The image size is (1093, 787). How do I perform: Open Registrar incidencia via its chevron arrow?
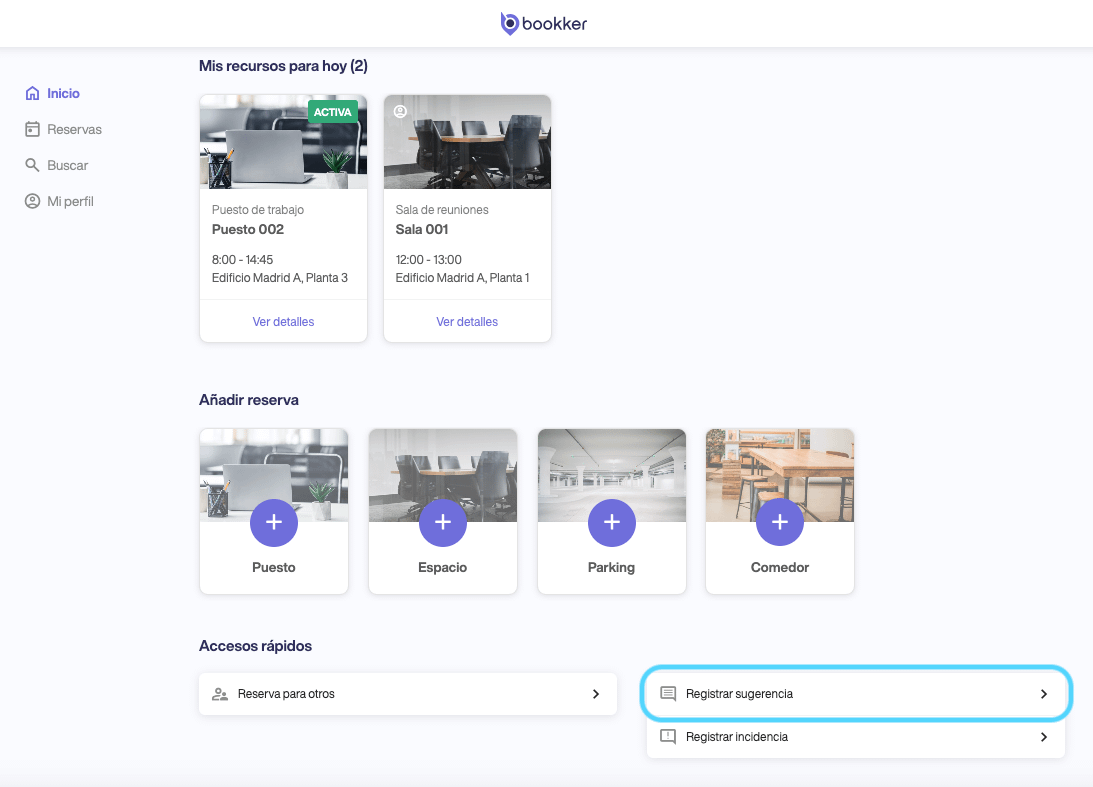1044,737
